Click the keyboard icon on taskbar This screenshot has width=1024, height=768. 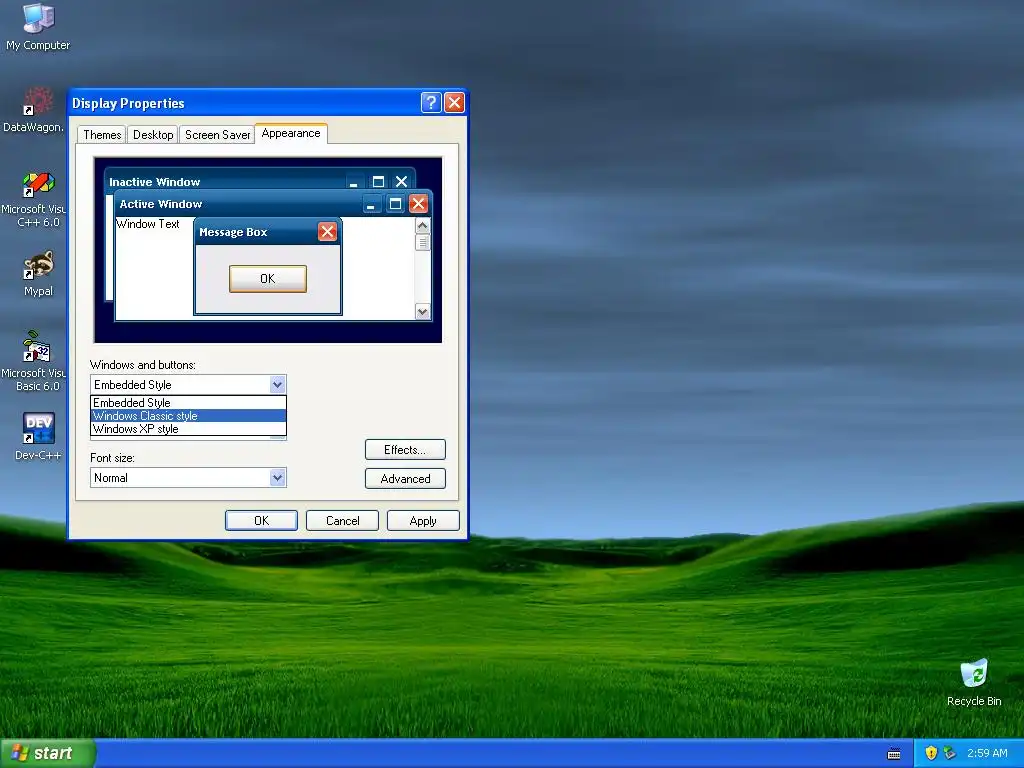[x=894, y=754]
